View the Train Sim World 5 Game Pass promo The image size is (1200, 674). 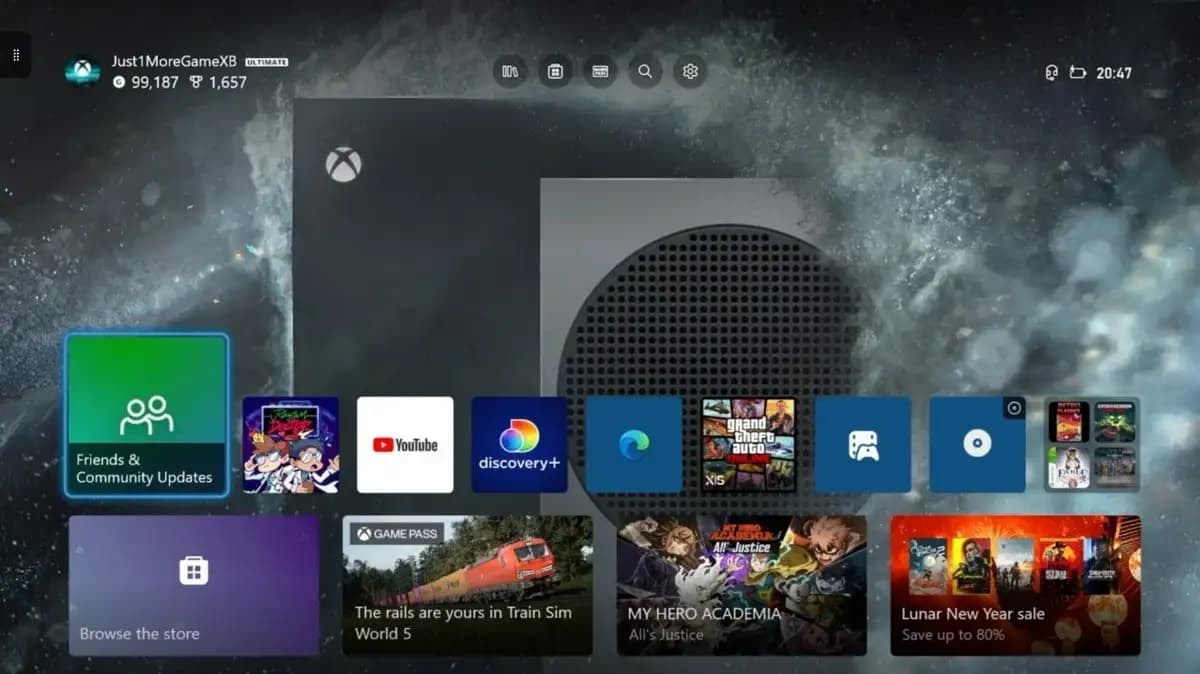(x=467, y=585)
